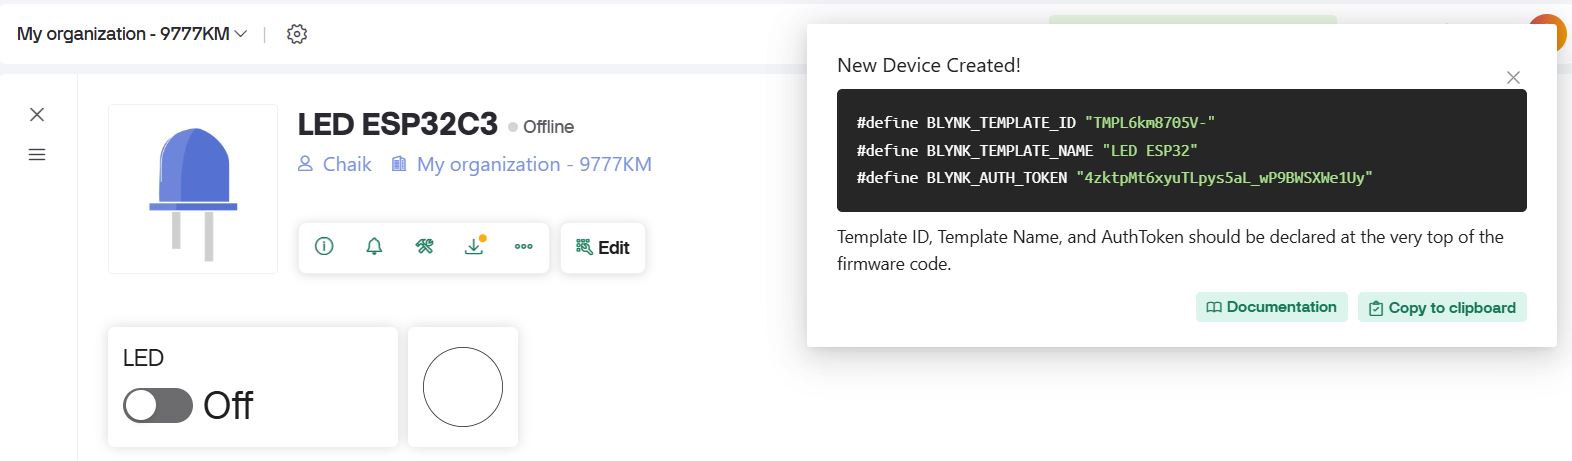Click the LED device image thumbnail

193,189
